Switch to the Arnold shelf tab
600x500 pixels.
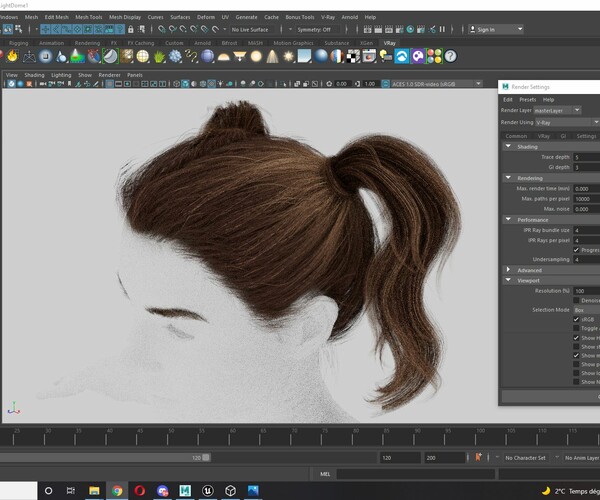click(x=202, y=43)
